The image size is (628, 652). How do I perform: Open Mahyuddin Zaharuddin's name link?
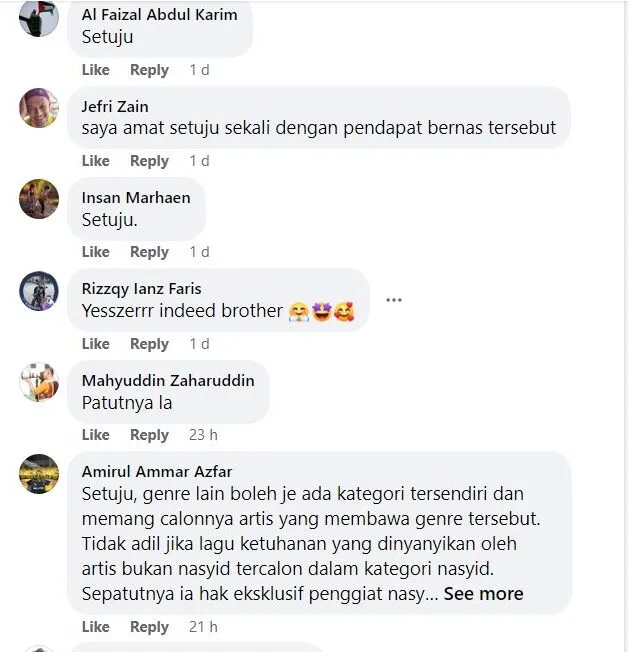[x=168, y=380]
